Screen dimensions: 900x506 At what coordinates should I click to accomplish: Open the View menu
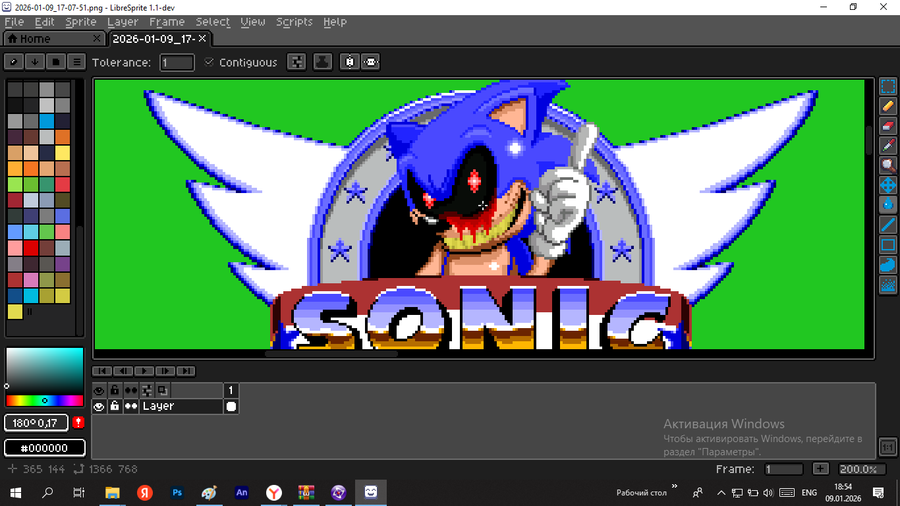[253, 22]
